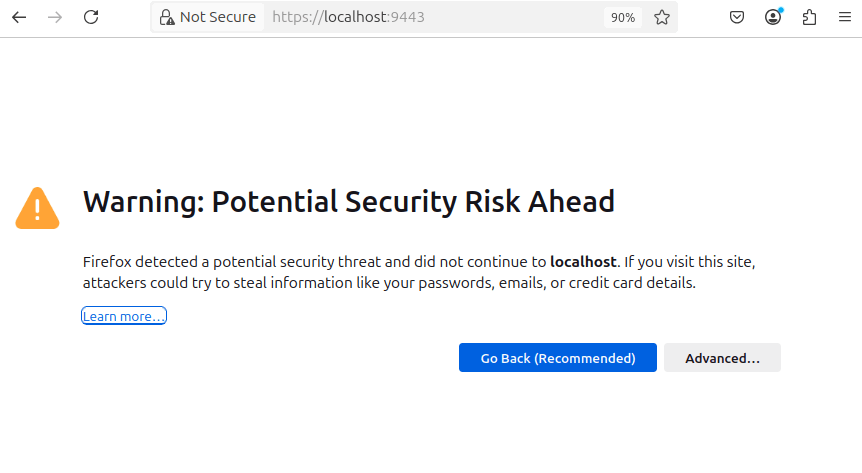Screen dimensions: 862x473
Task: Go back using the browser back arrow
Action: point(19,17)
